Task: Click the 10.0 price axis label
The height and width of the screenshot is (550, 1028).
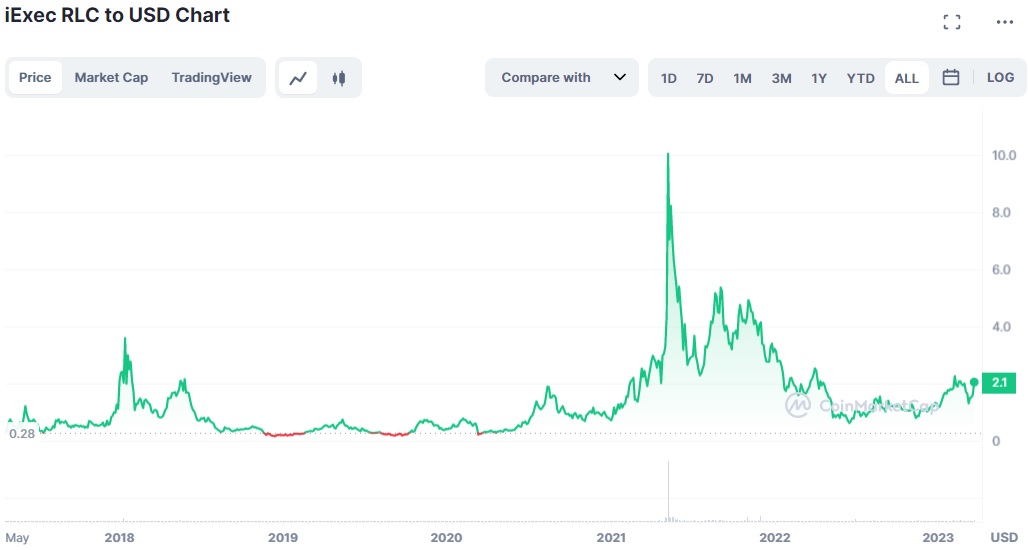Action: coord(1004,155)
